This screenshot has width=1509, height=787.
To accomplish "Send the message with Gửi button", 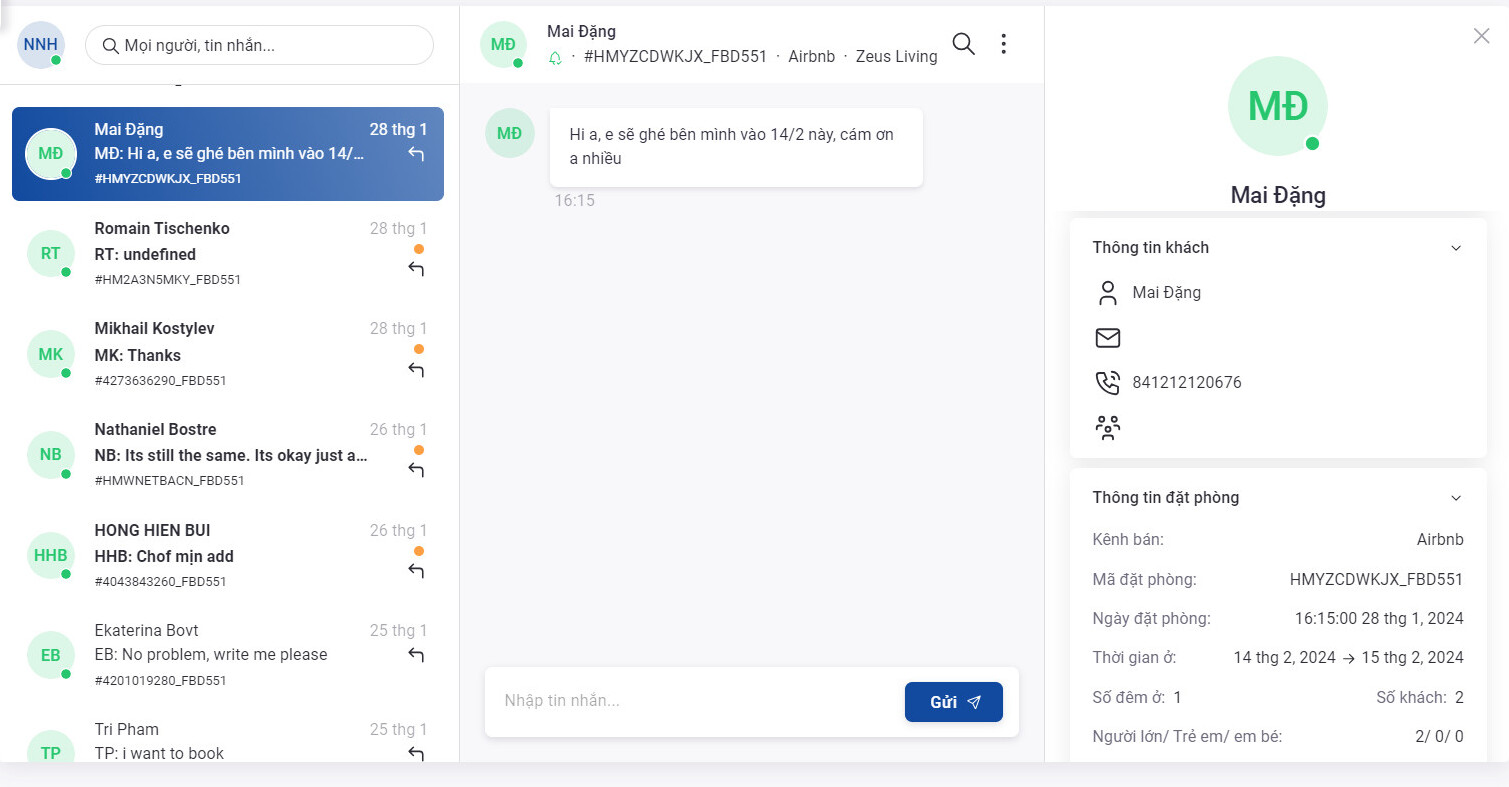I will pos(953,702).
